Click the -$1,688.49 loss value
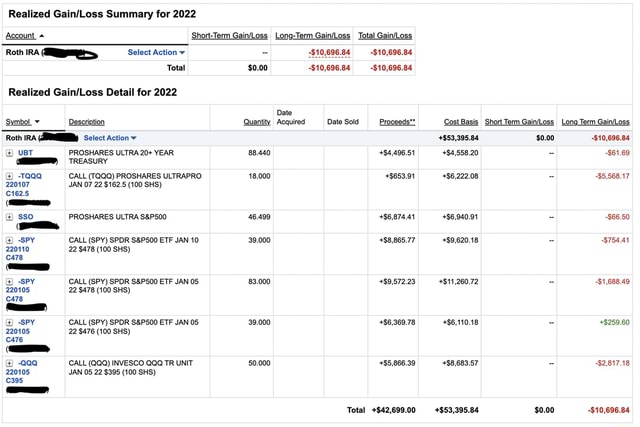The width and height of the screenshot is (640, 427). click(612, 281)
